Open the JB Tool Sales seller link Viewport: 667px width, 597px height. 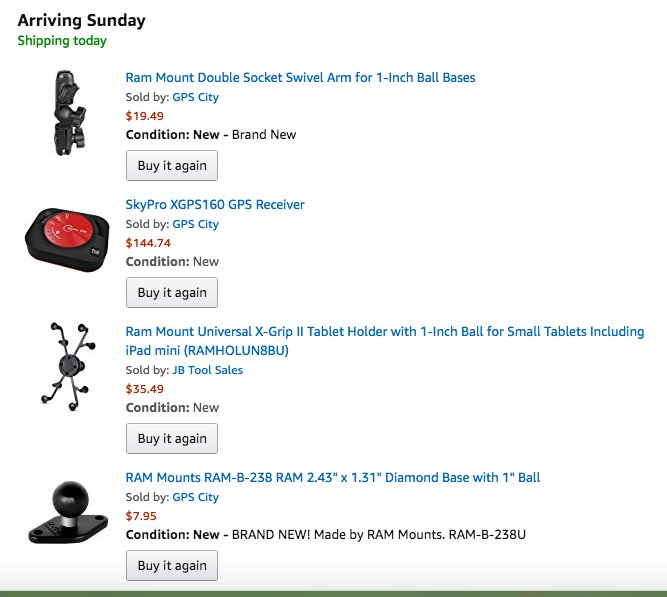pyautogui.click(x=207, y=370)
